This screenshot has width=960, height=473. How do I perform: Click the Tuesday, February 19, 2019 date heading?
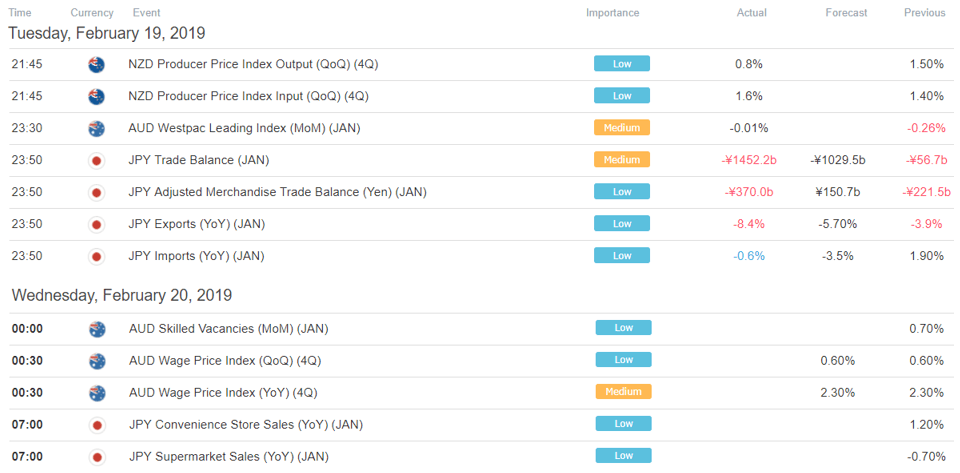point(107,34)
